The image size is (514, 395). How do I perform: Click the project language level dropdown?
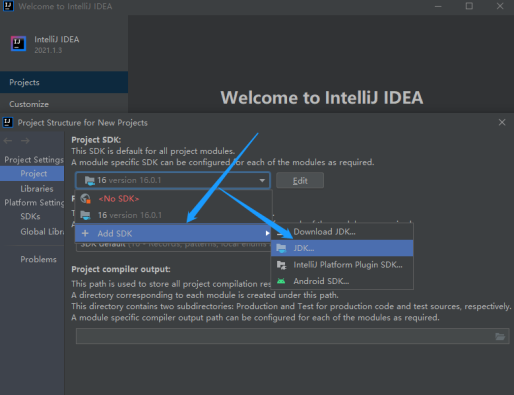[x=173, y=247]
